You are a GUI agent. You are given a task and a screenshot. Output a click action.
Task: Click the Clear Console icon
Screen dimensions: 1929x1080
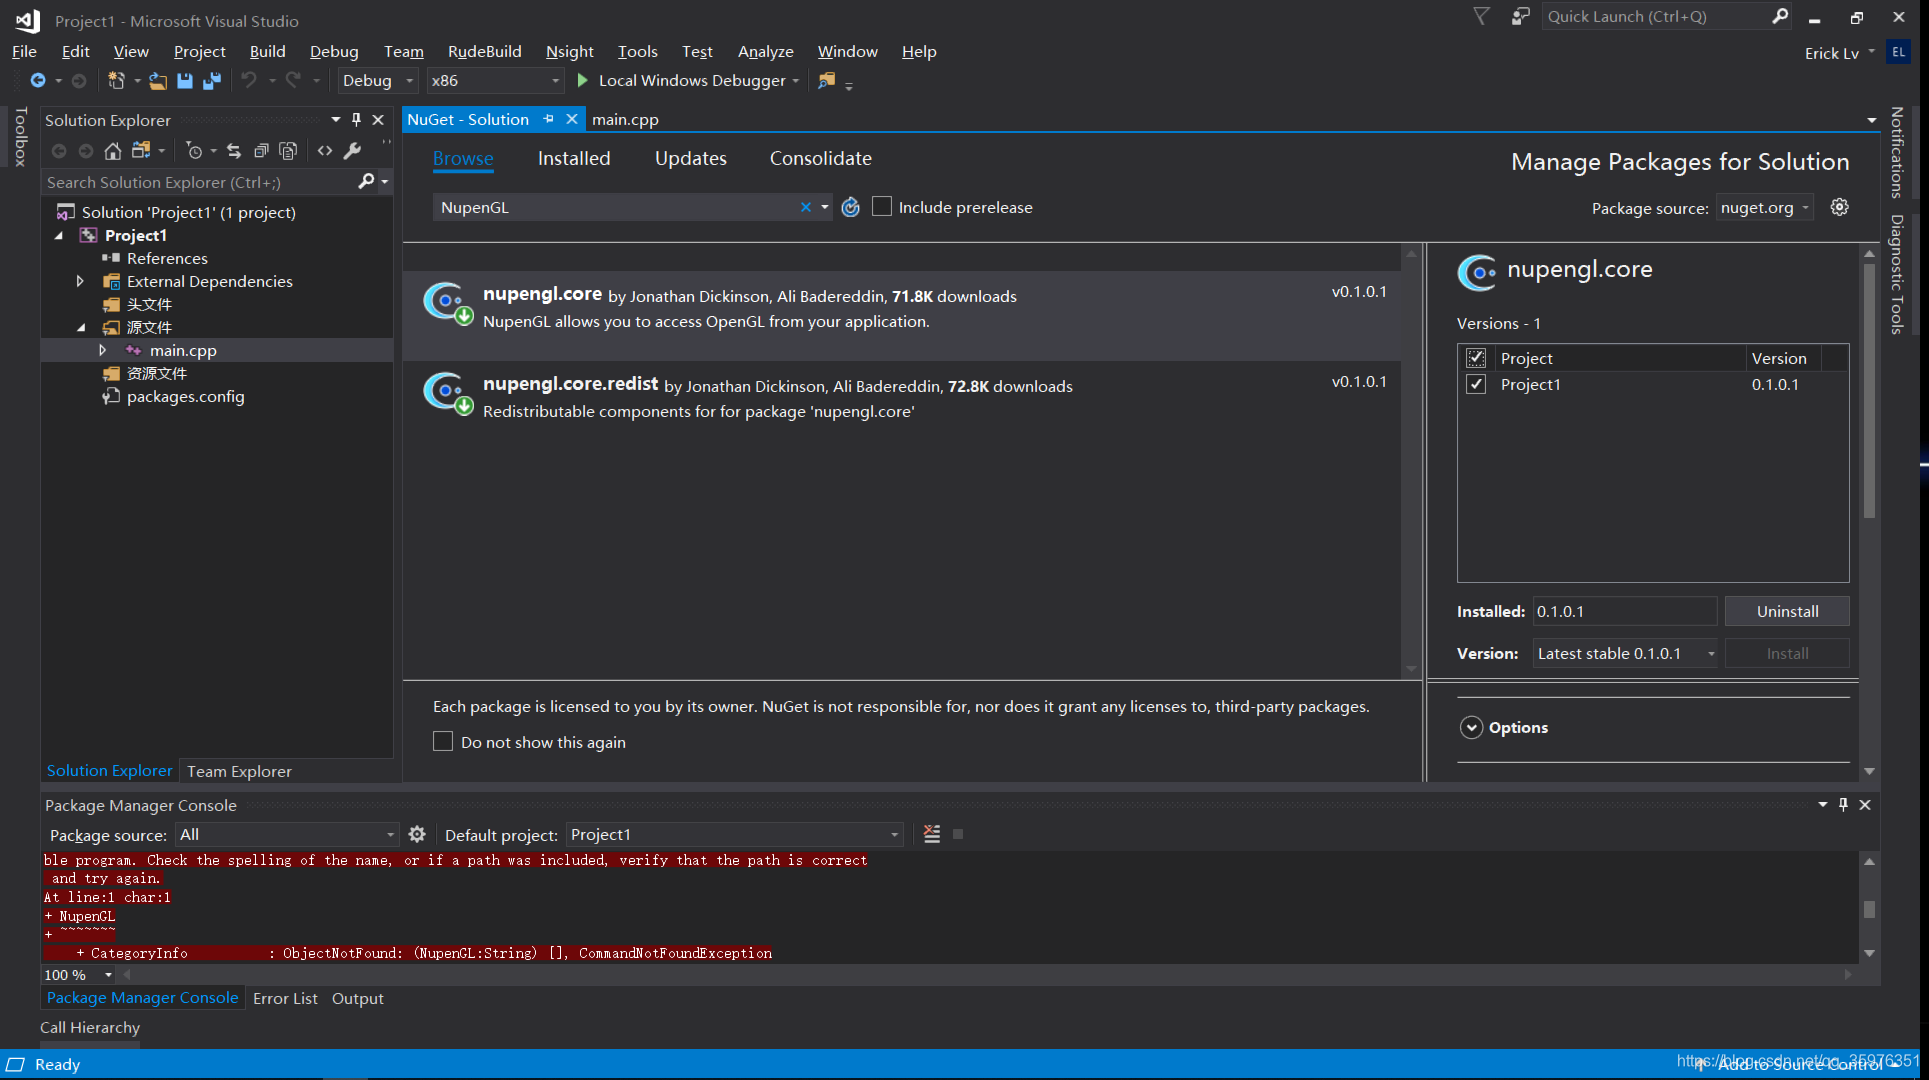[932, 834]
